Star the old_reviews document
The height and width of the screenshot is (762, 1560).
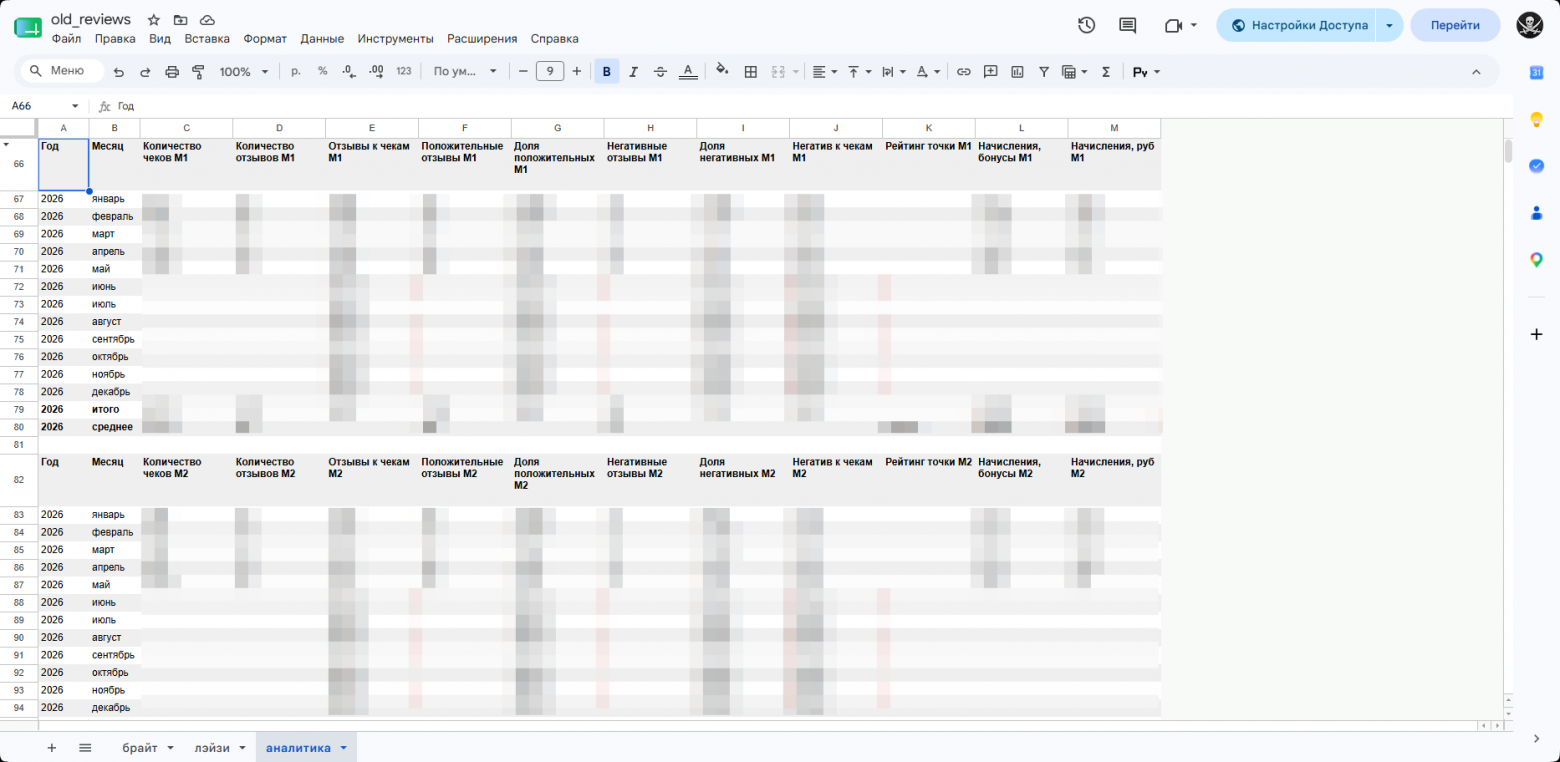point(154,20)
